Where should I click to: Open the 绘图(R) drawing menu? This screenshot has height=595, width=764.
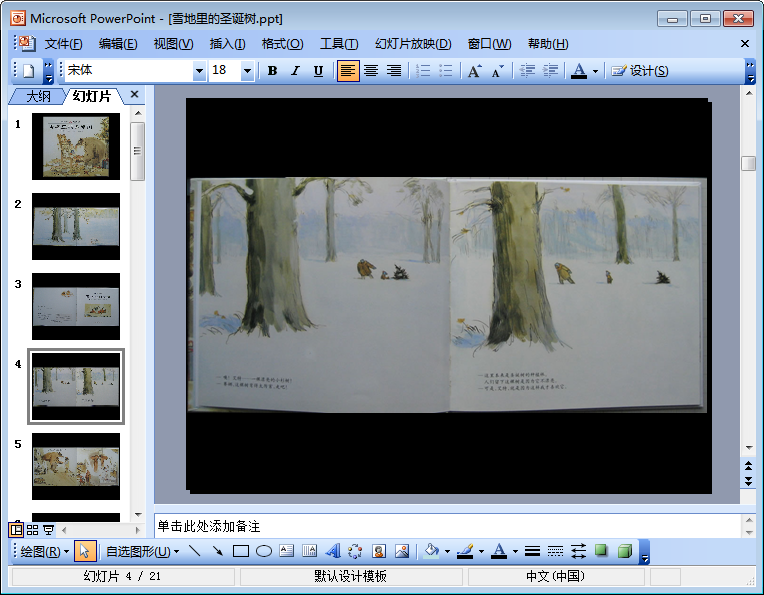(x=45, y=552)
